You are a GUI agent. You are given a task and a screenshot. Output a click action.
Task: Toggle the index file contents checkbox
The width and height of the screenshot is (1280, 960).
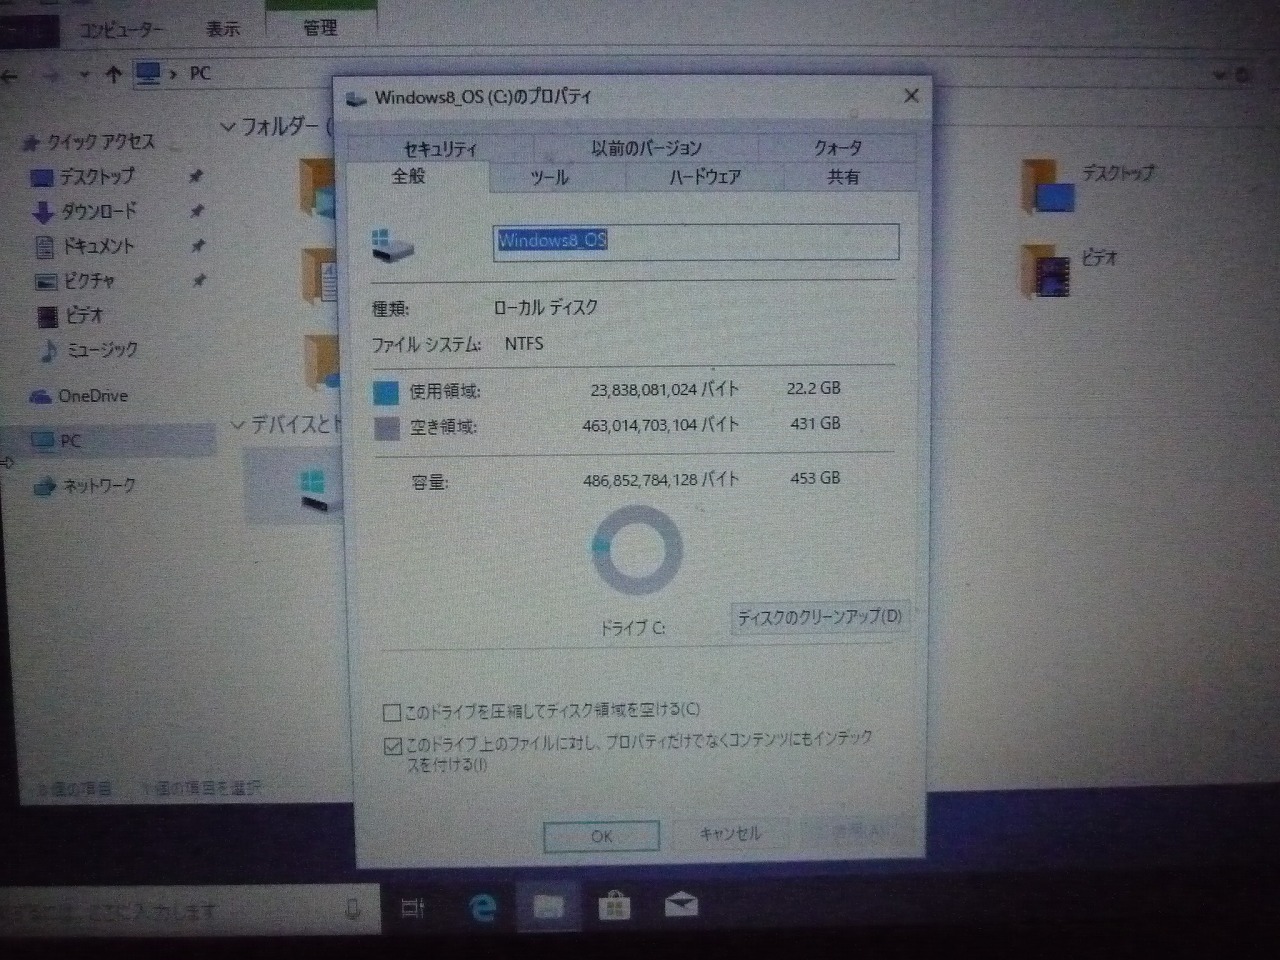(x=392, y=746)
